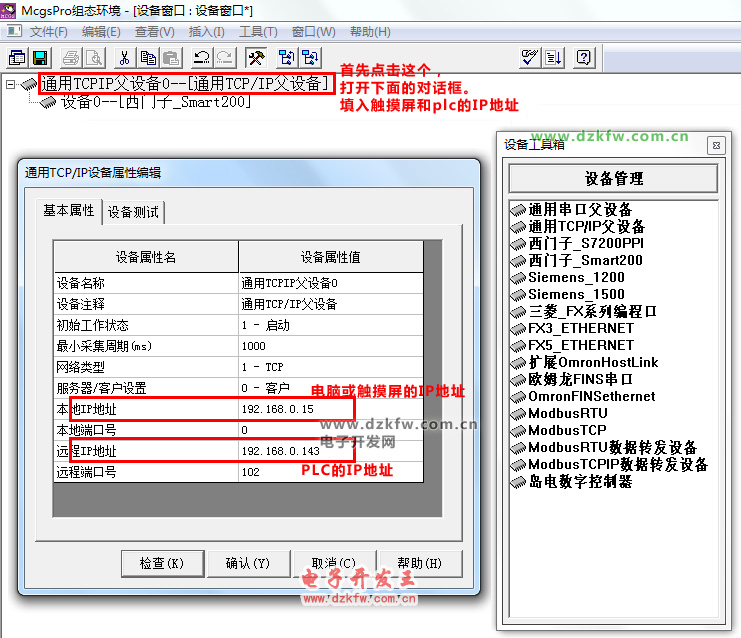The width and height of the screenshot is (741, 638).
Task: Click the Print toolbar icon
Action: [x=71, y=58]
